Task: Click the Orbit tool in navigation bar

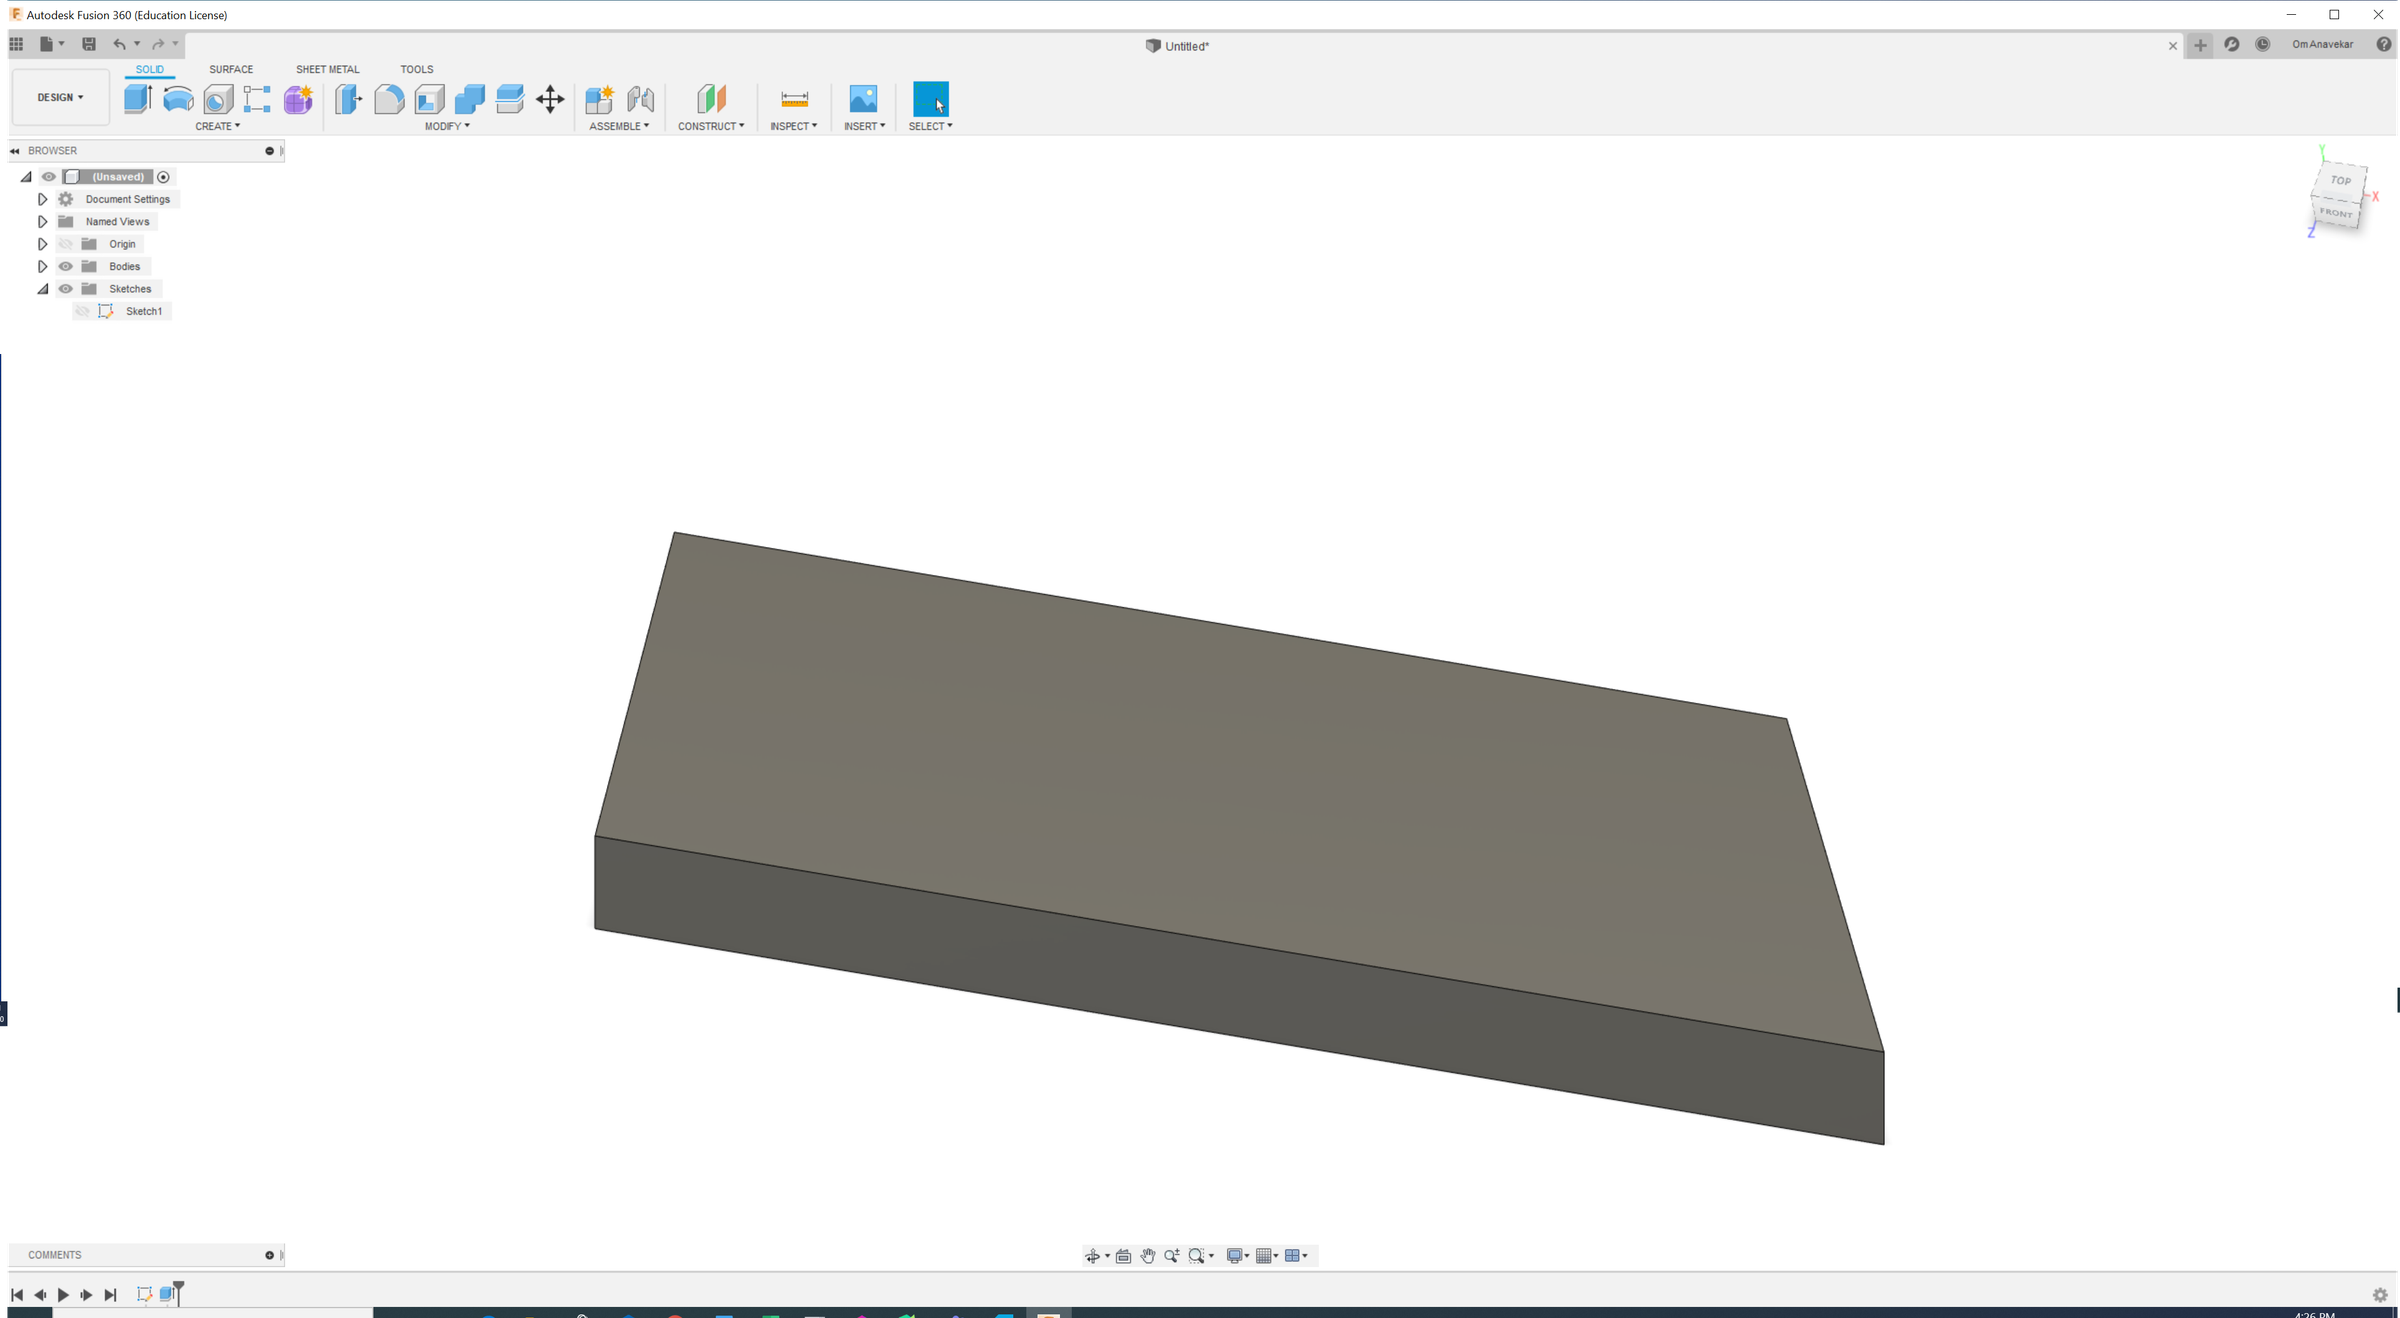Action: coord(1095,1255)
